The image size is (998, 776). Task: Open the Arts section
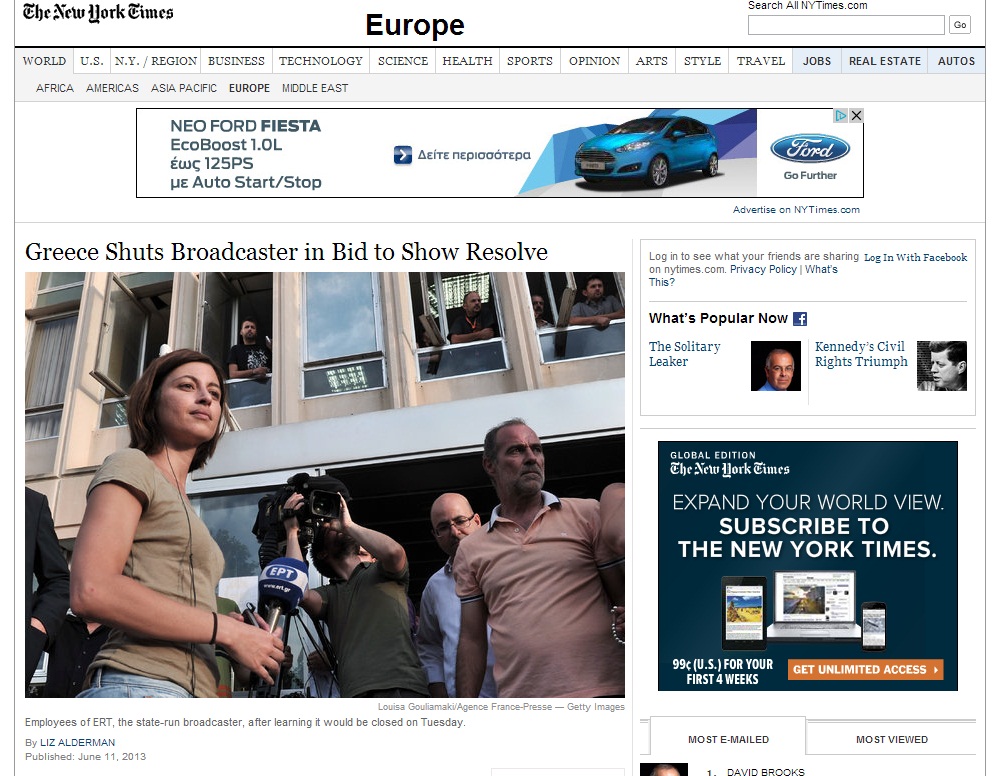(x=652, y=61)
